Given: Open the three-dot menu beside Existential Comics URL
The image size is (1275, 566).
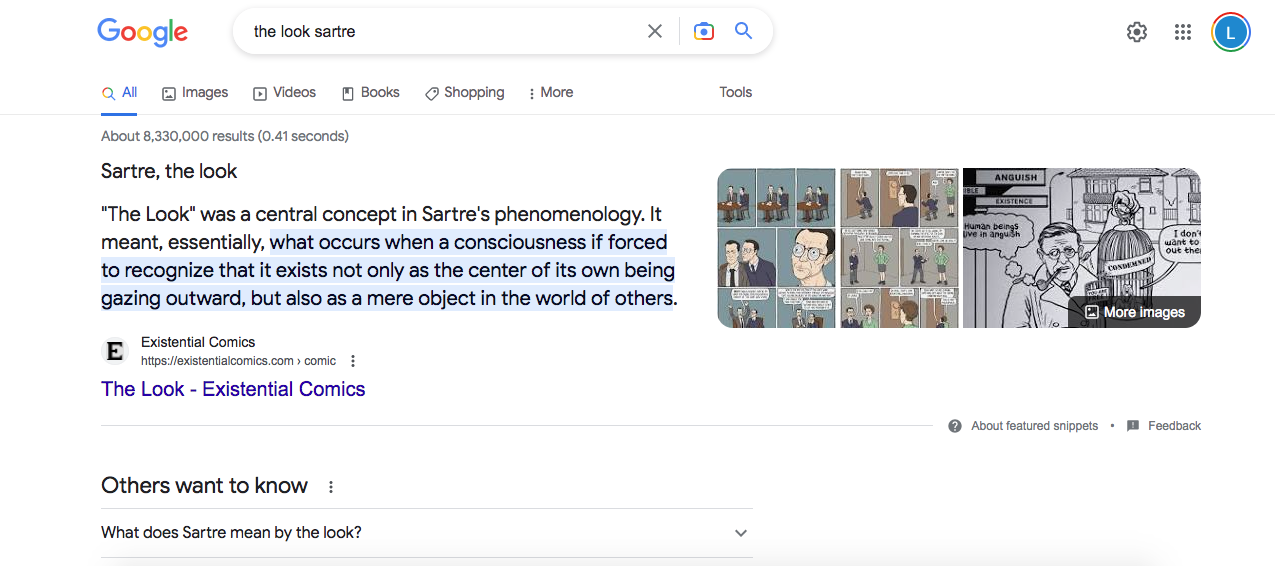Looking at the screenshot, I should [353, 361].
